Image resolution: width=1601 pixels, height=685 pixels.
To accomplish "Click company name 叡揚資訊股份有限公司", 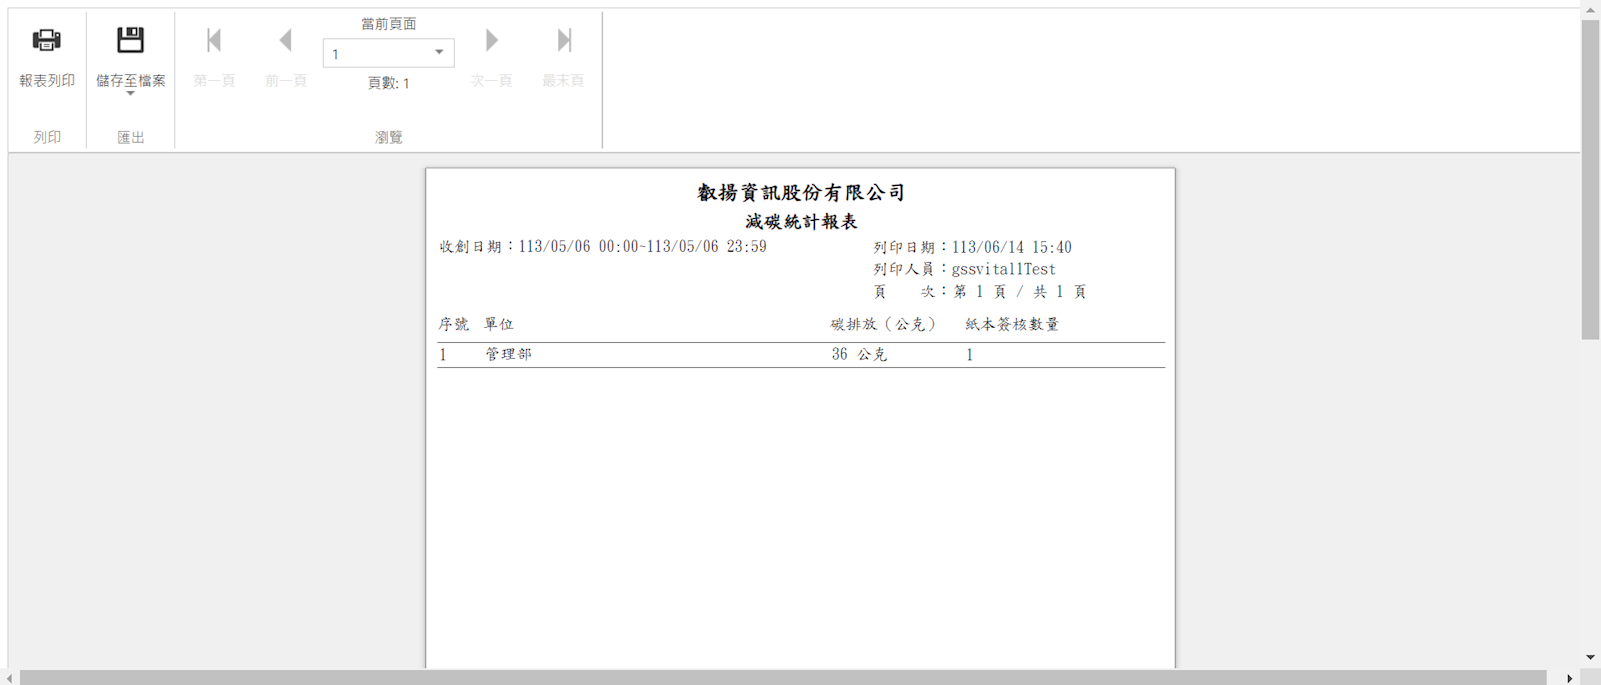I will coord(801,192).
